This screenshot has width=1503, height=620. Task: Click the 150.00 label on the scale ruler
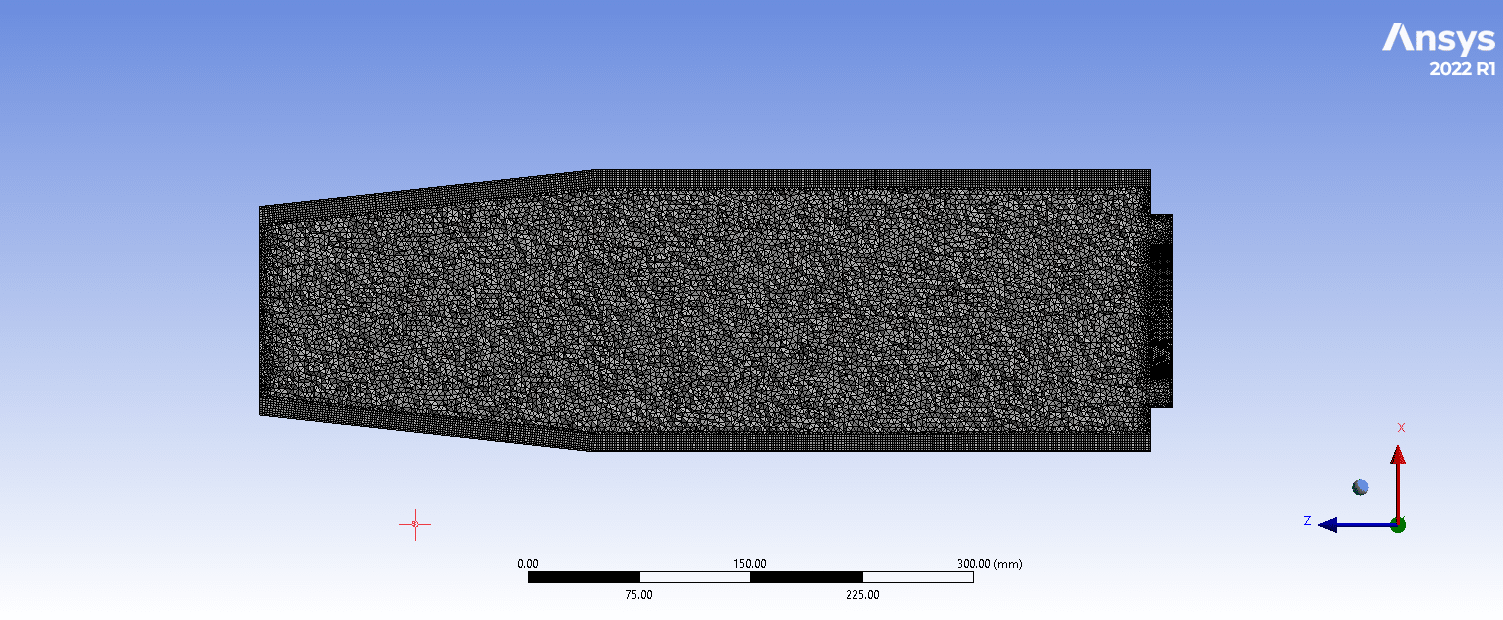[x=750, y=564]
